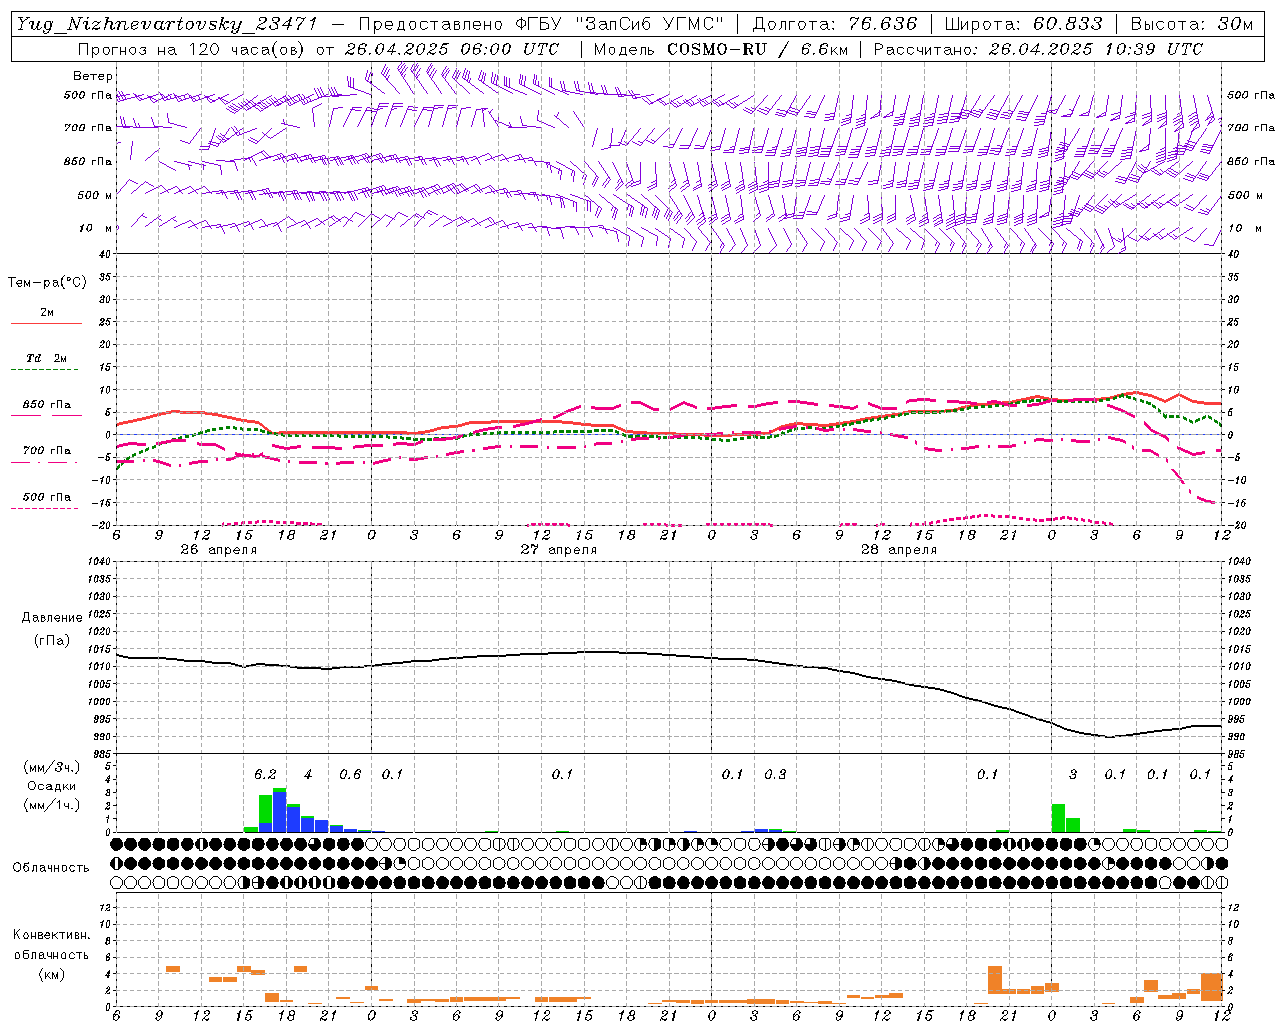Click the 0.3 three-hour precipitation total
Image resolution: width=1280 pixels, height=1024 pixels.
pyautogui.click(x=775, y=774)
